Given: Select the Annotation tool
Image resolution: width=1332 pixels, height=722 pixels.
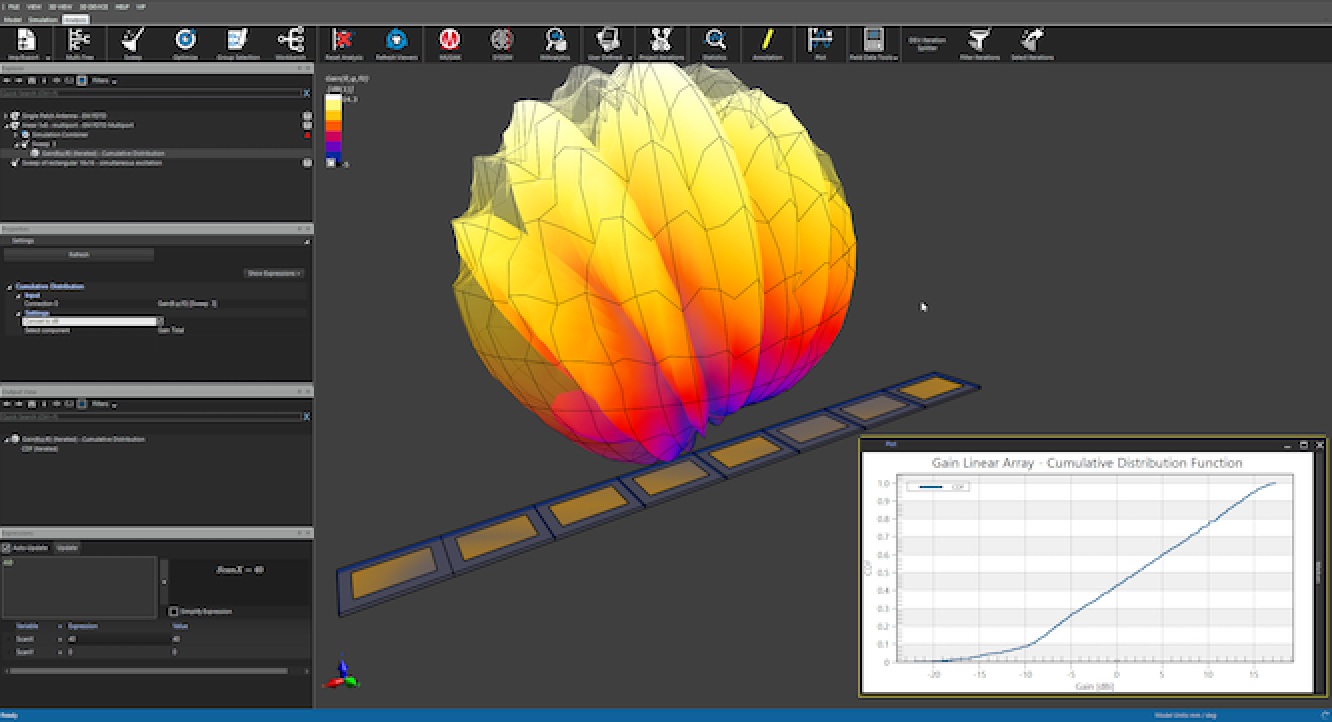Looking at the screenshot, I should point(768,38).
